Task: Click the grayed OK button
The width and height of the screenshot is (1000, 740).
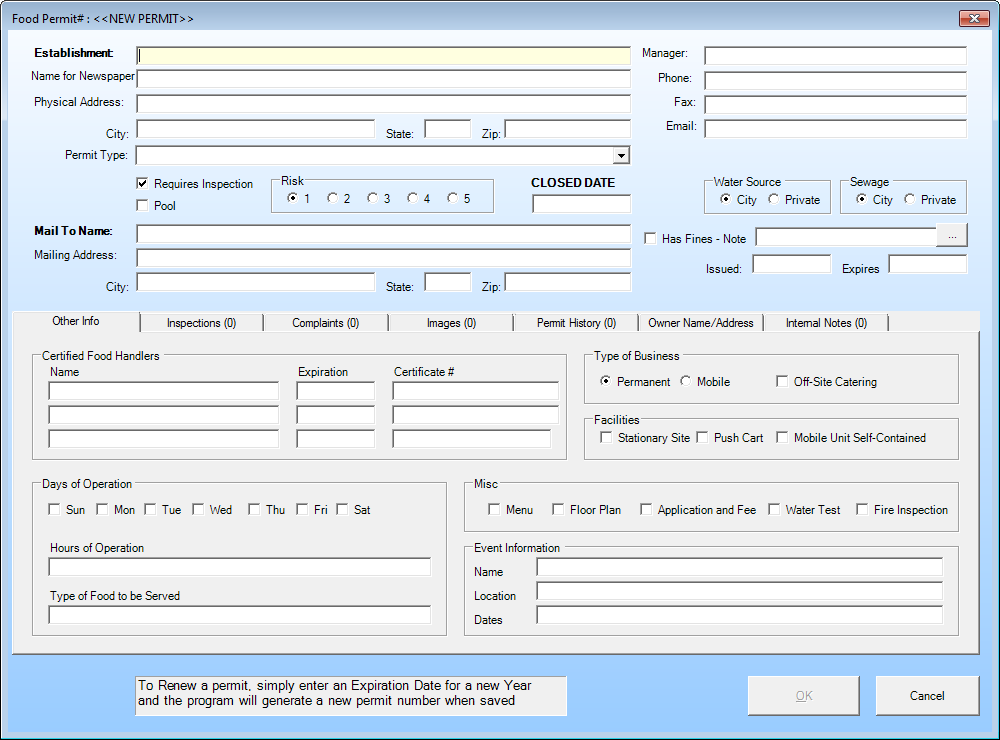Action: (x=804, y=695)
